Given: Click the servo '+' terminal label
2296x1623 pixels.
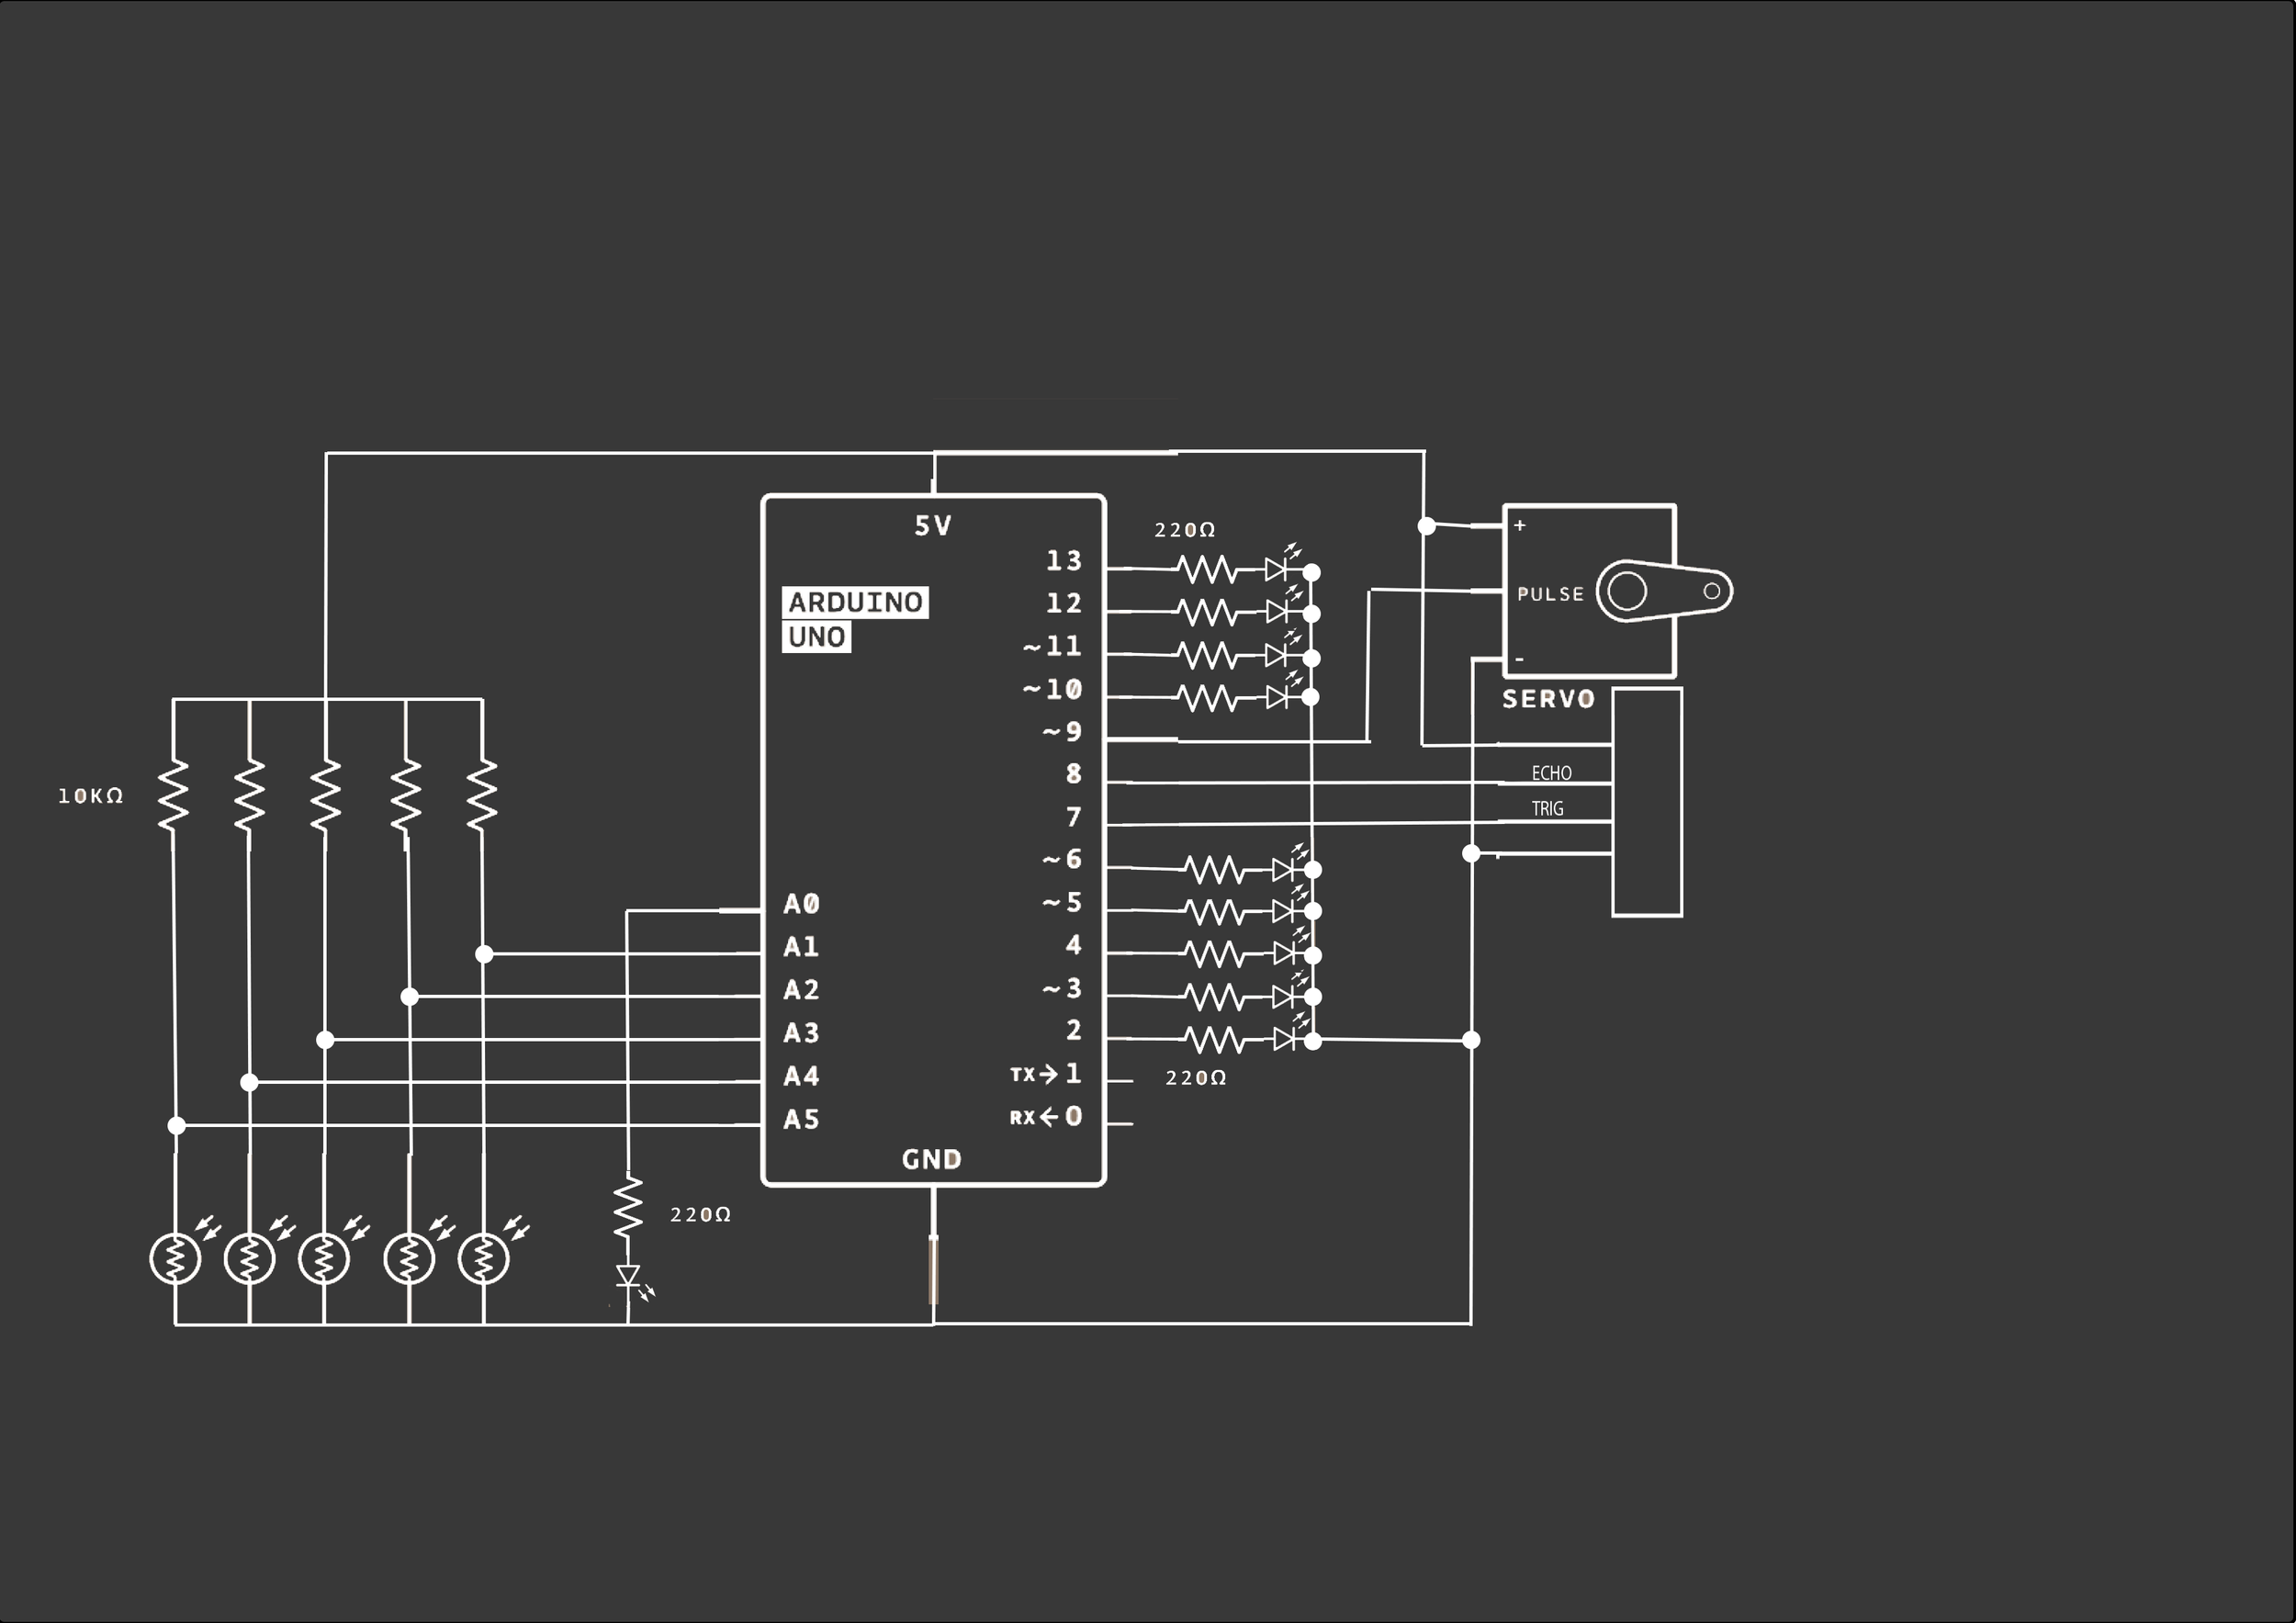Looking at the screenshot, I should pos(1520,525).
